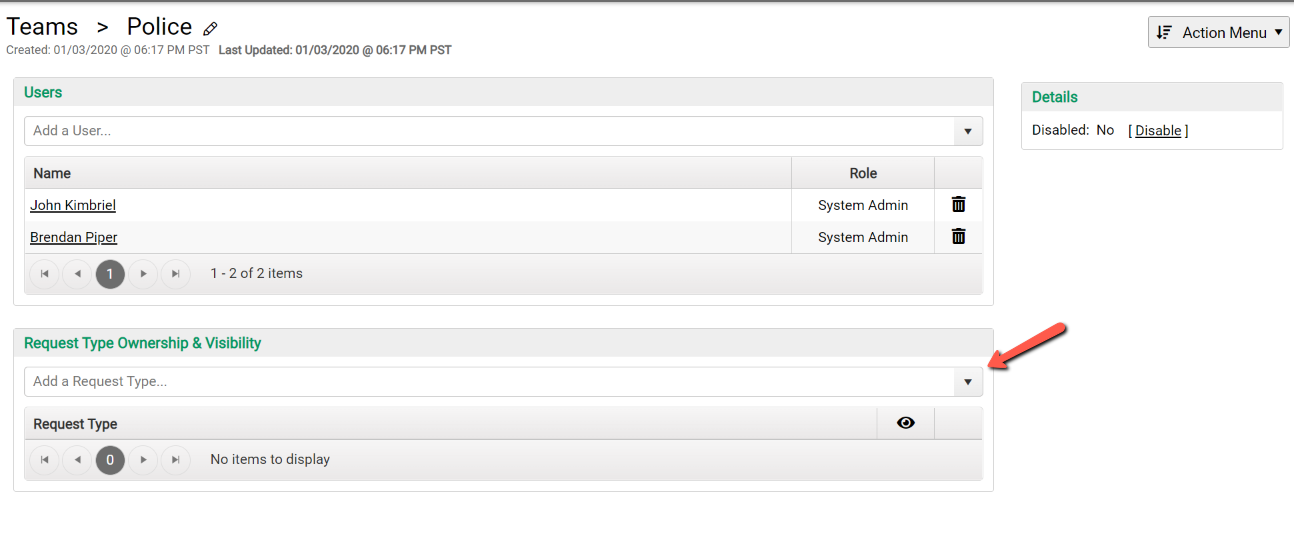
Task: Delete John Kimbriel with trash icon
Action: tap(958, 205)
